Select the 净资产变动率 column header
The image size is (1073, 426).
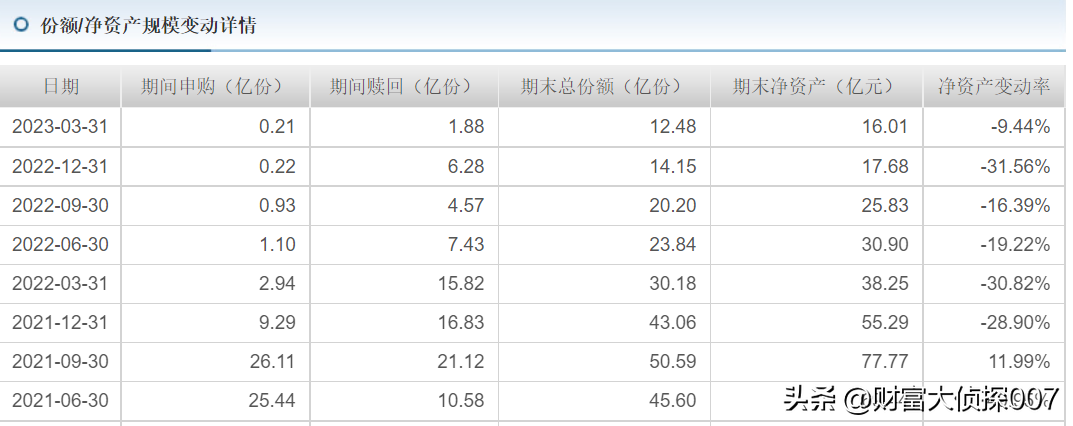tap(994, 86)
